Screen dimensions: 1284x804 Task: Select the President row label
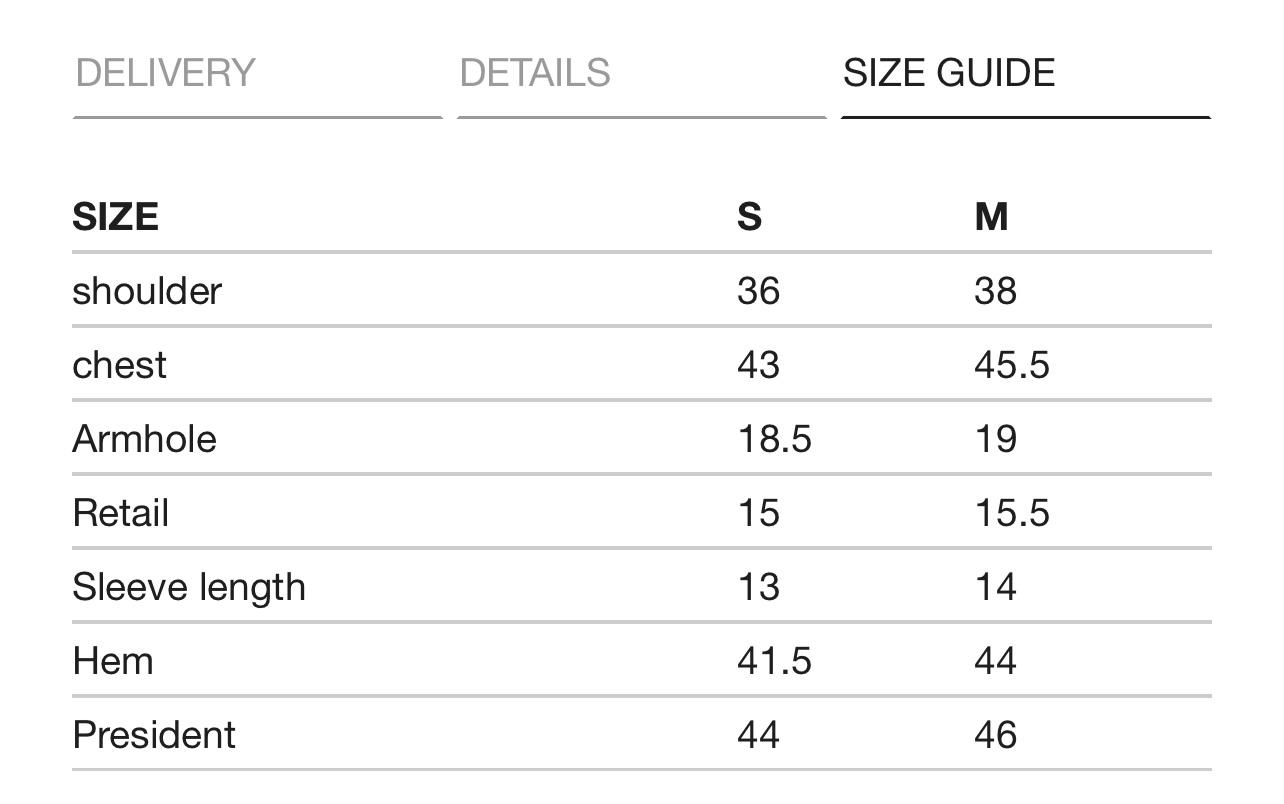tap(154, 735)
